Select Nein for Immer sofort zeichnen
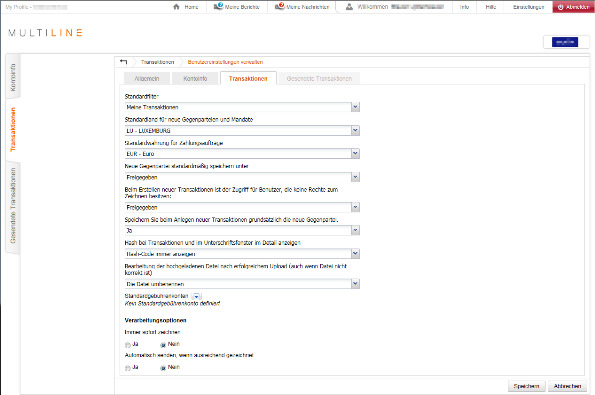 tap(163, 345)
